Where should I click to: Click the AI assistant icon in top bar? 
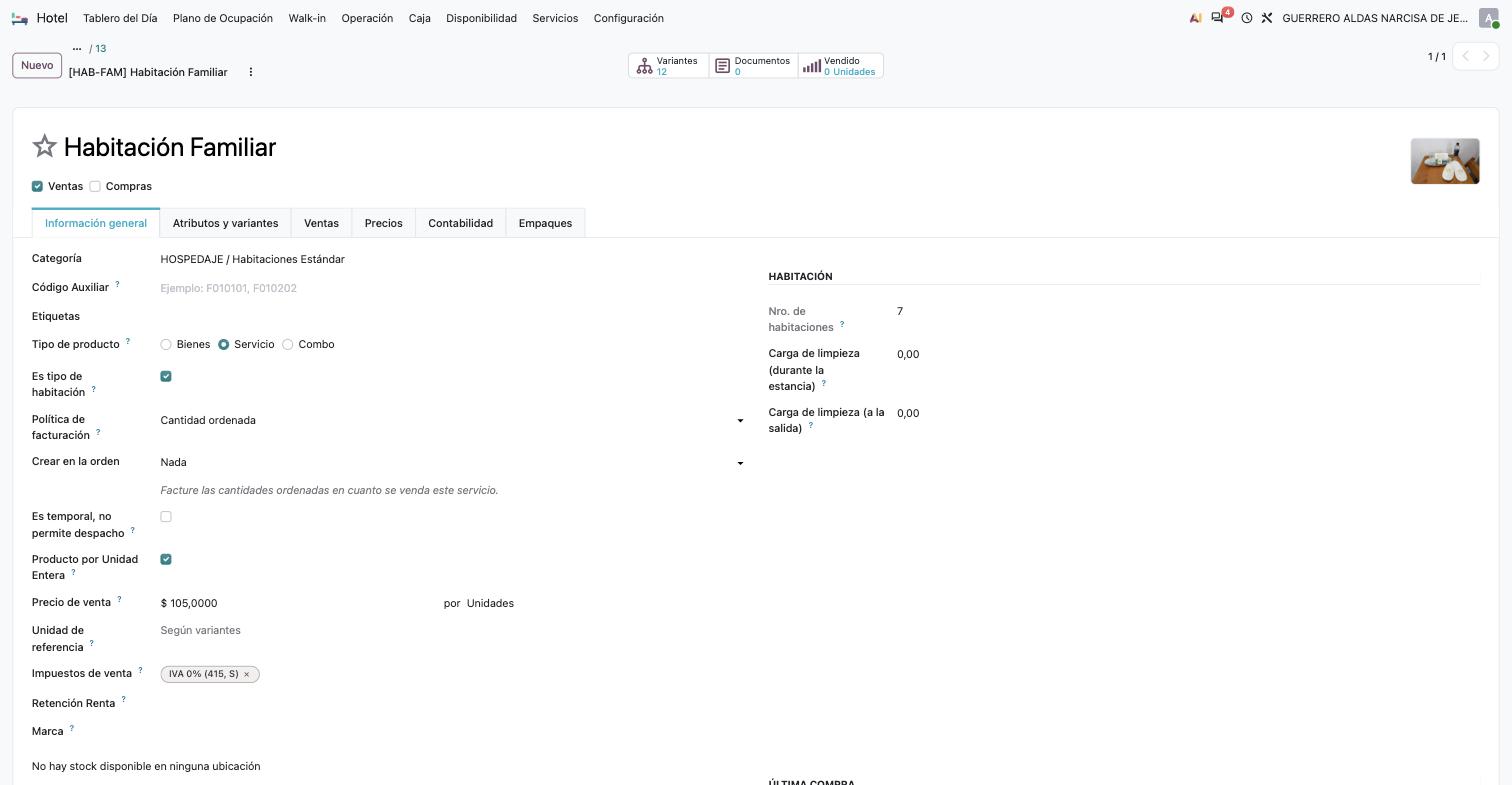[x=1196, y=18]
